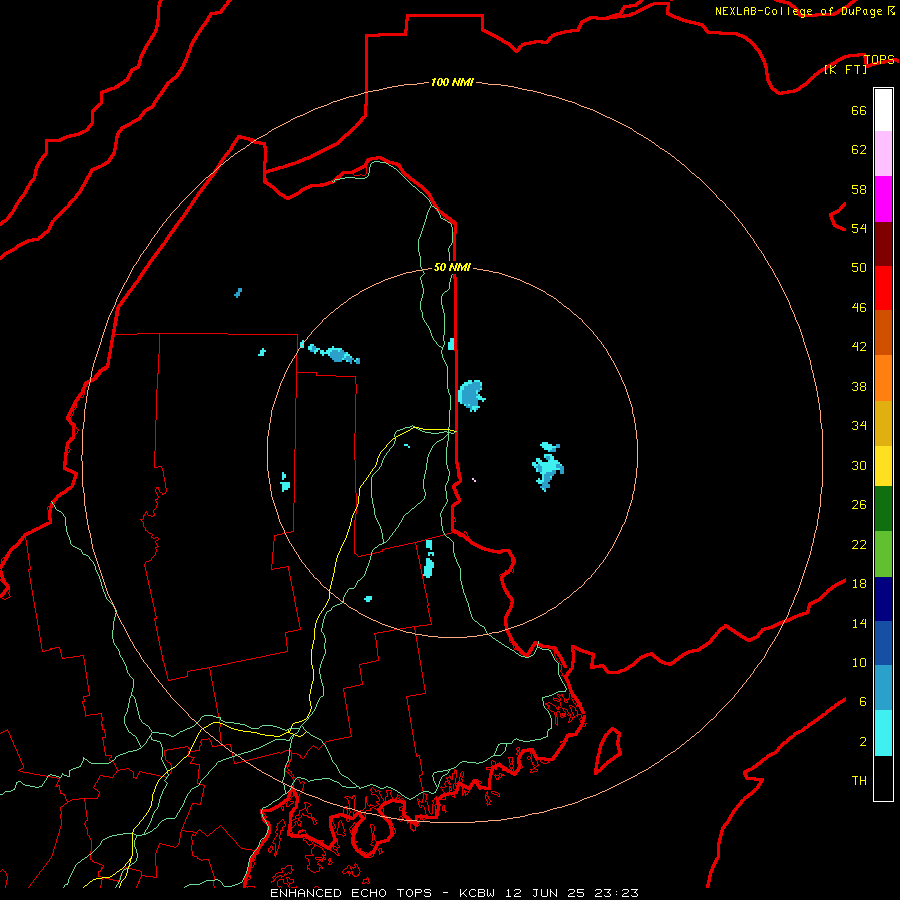Click legend value 62
The height and width of the screenshot is (900, 900).
[x=859, y=150]
